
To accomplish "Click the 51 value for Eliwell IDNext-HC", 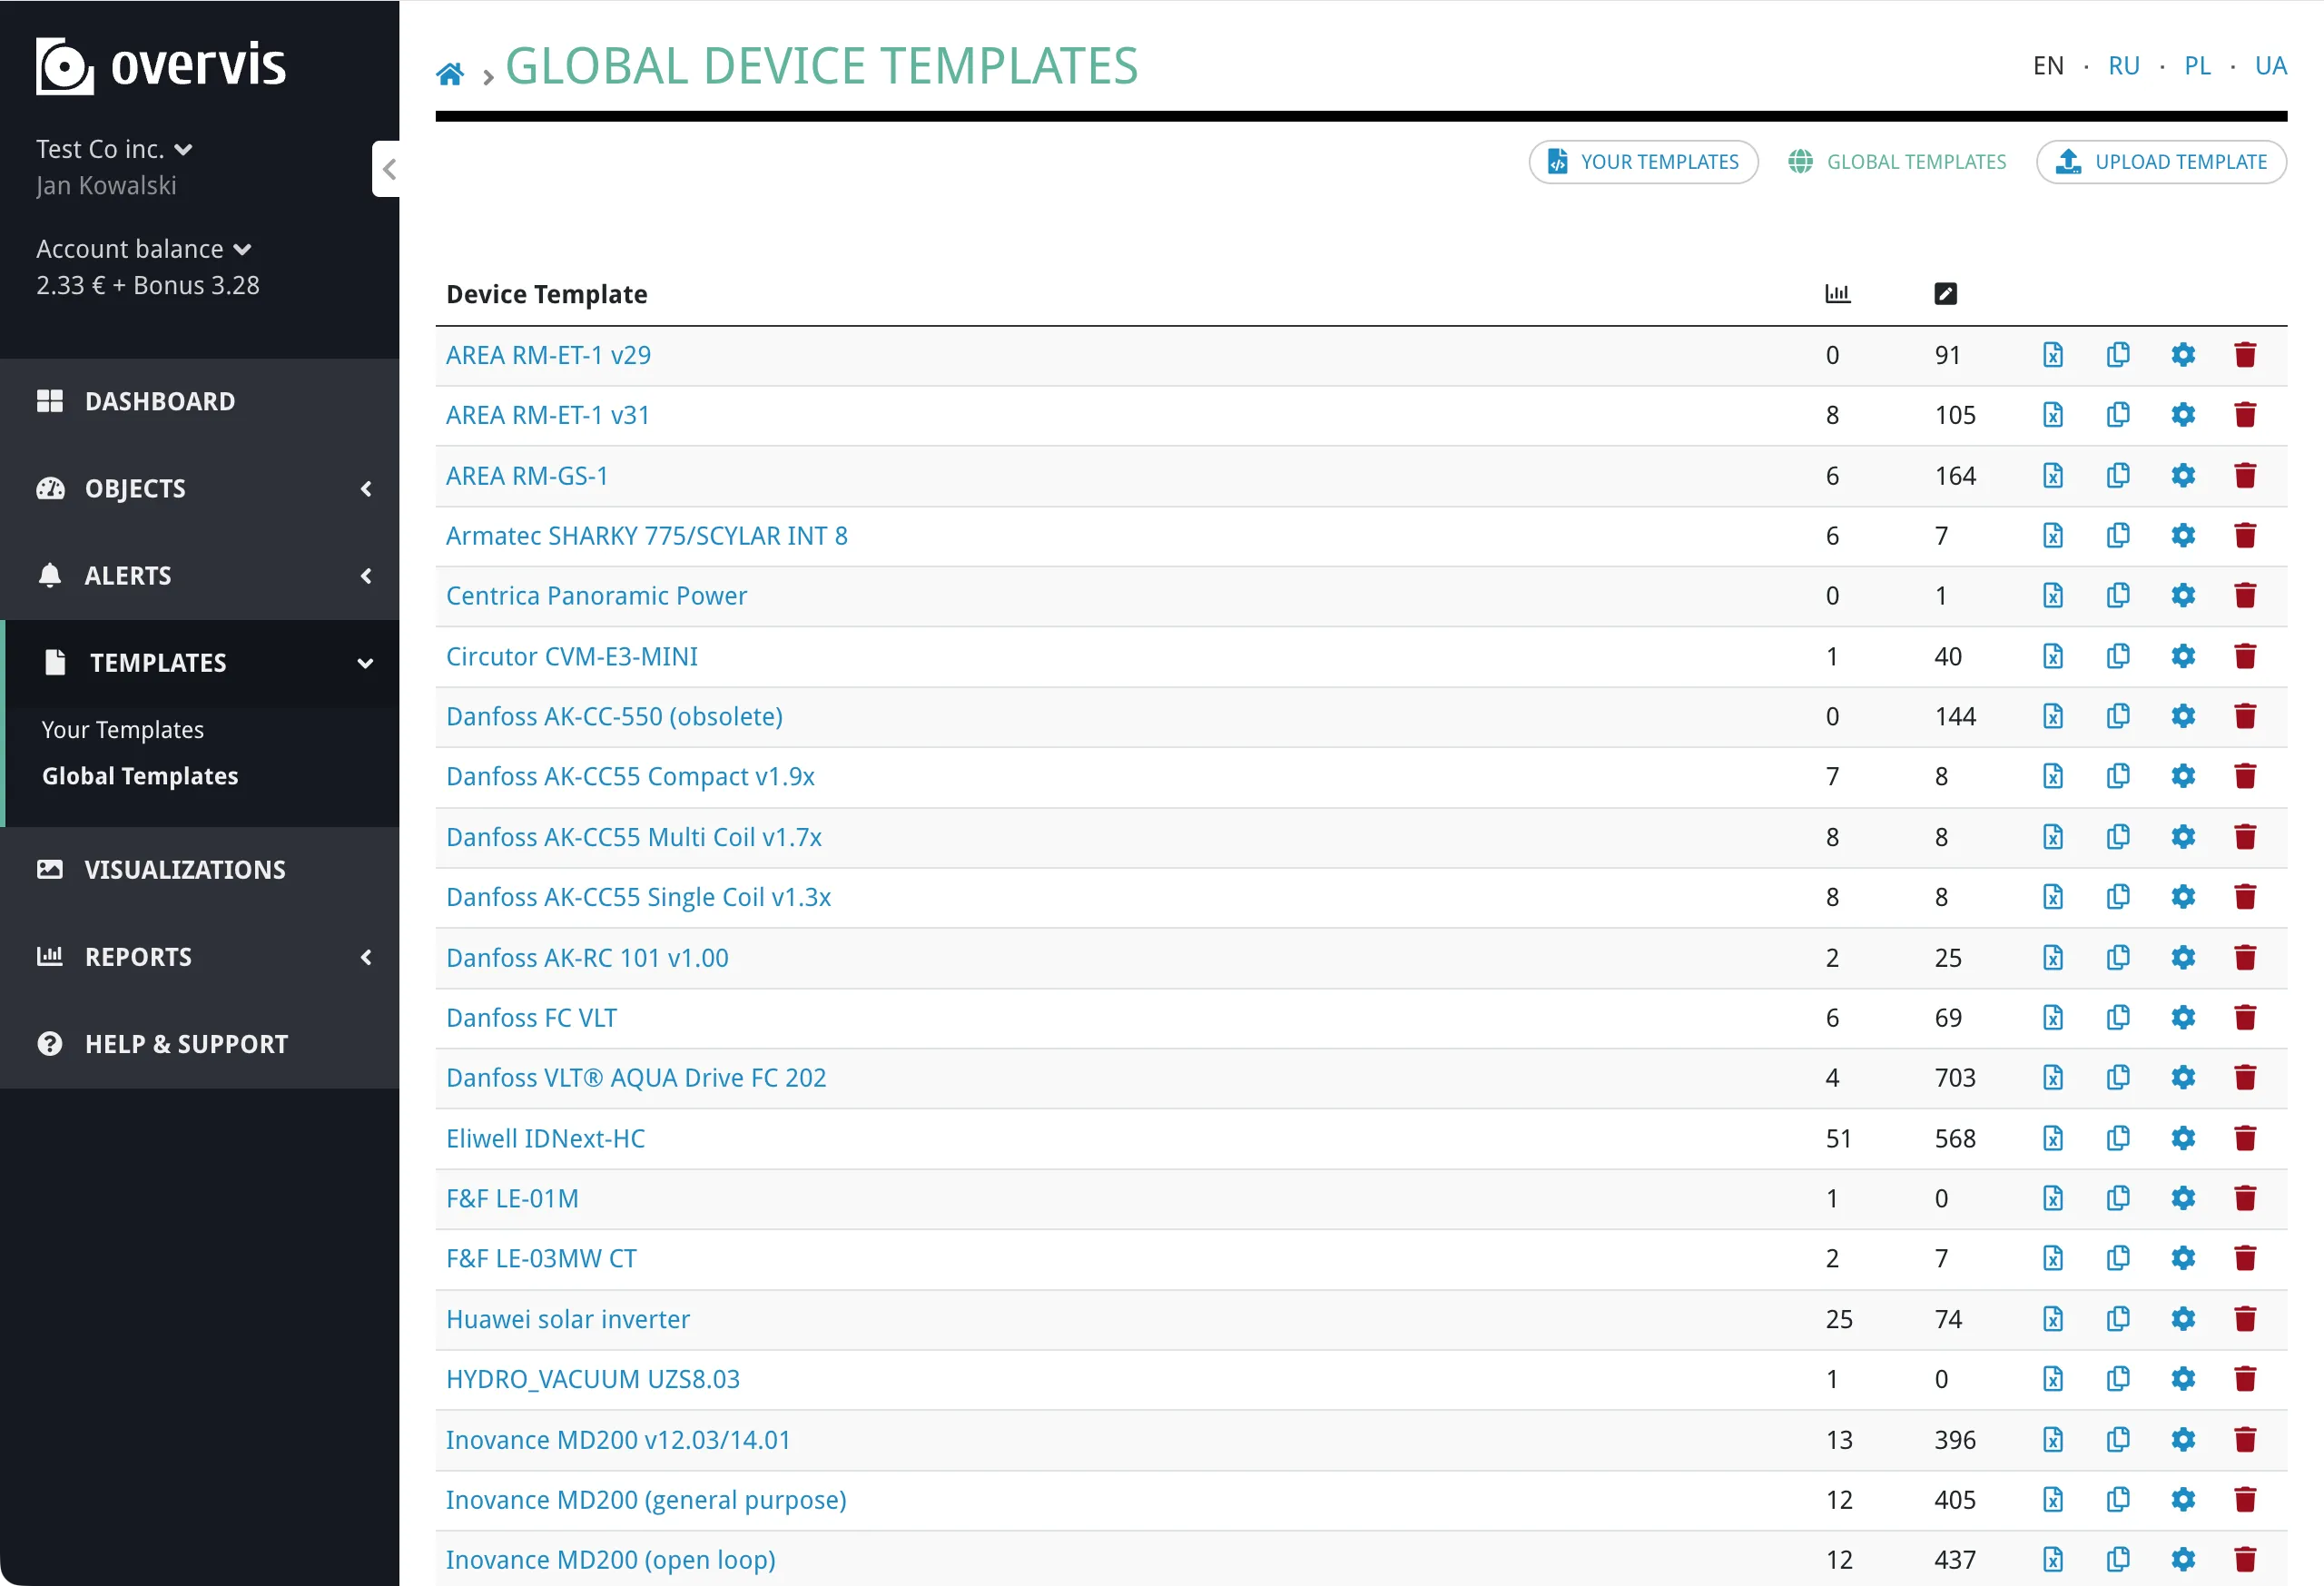I will point(1838,1138).
